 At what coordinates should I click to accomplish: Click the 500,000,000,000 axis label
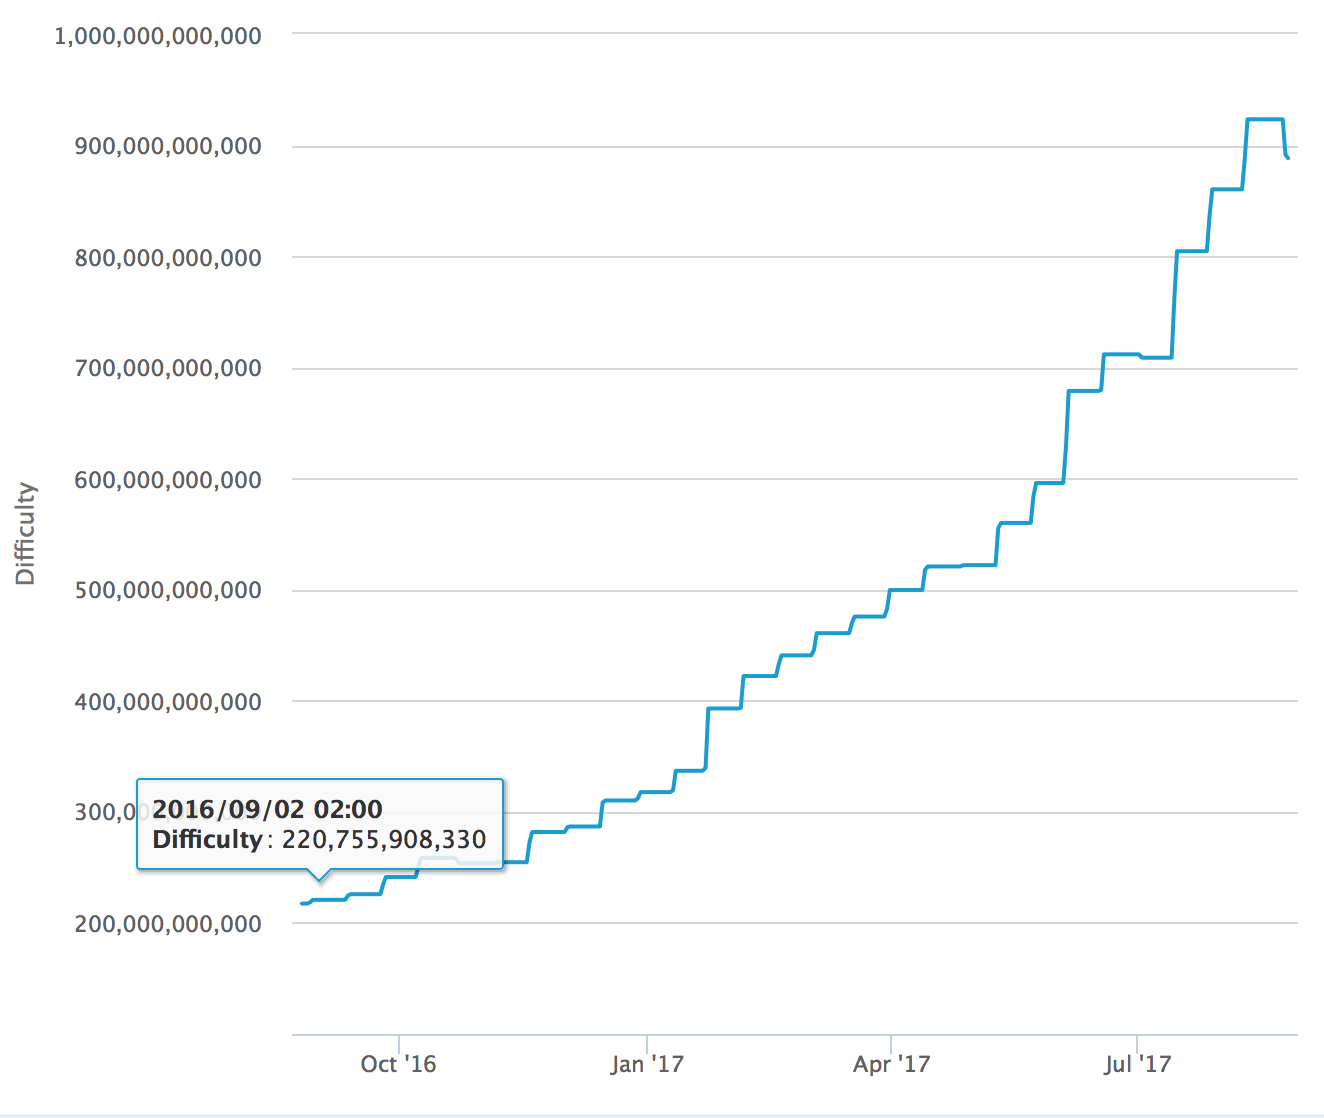[168, 590]
